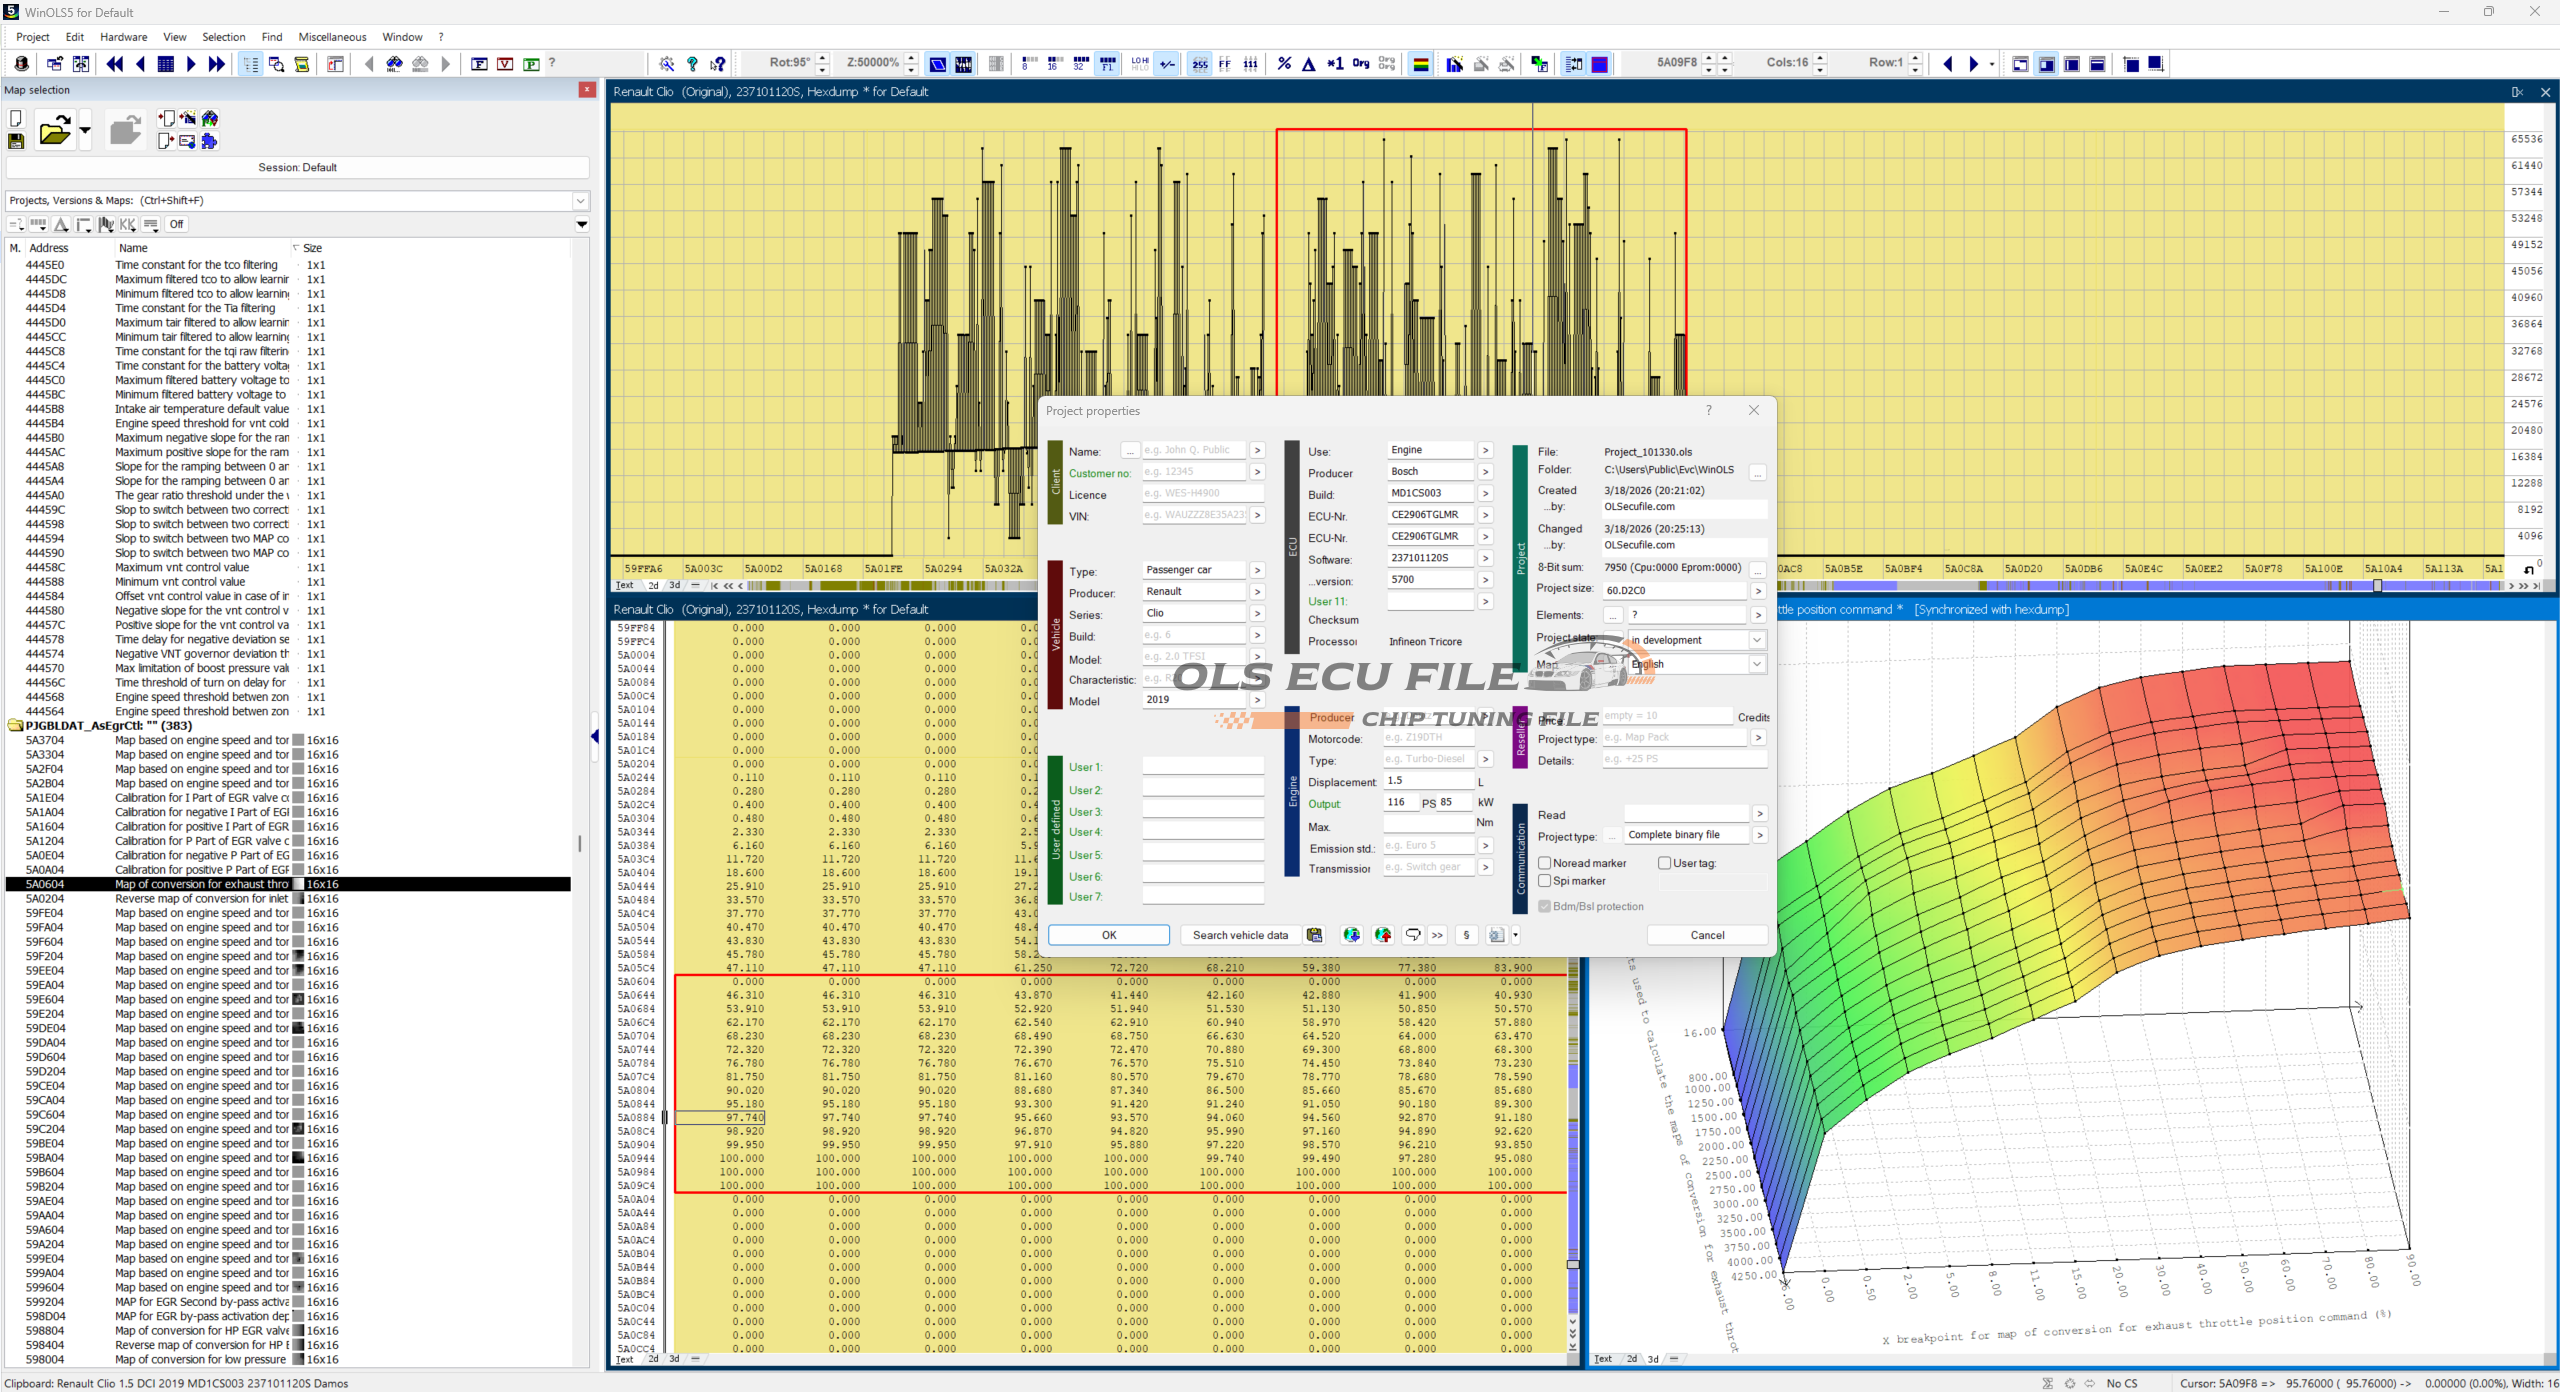Click the fast-forward double arrow icon
The height and width of the screenshot is (1392, 2560).
click(x=216, y=64)
